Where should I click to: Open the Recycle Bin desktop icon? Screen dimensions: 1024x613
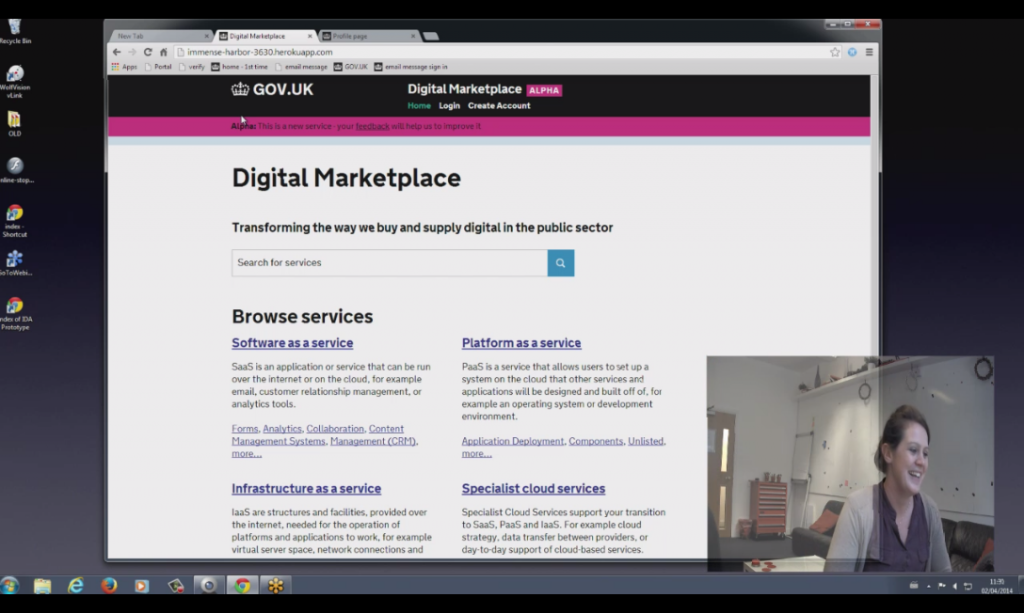point(14,31)
